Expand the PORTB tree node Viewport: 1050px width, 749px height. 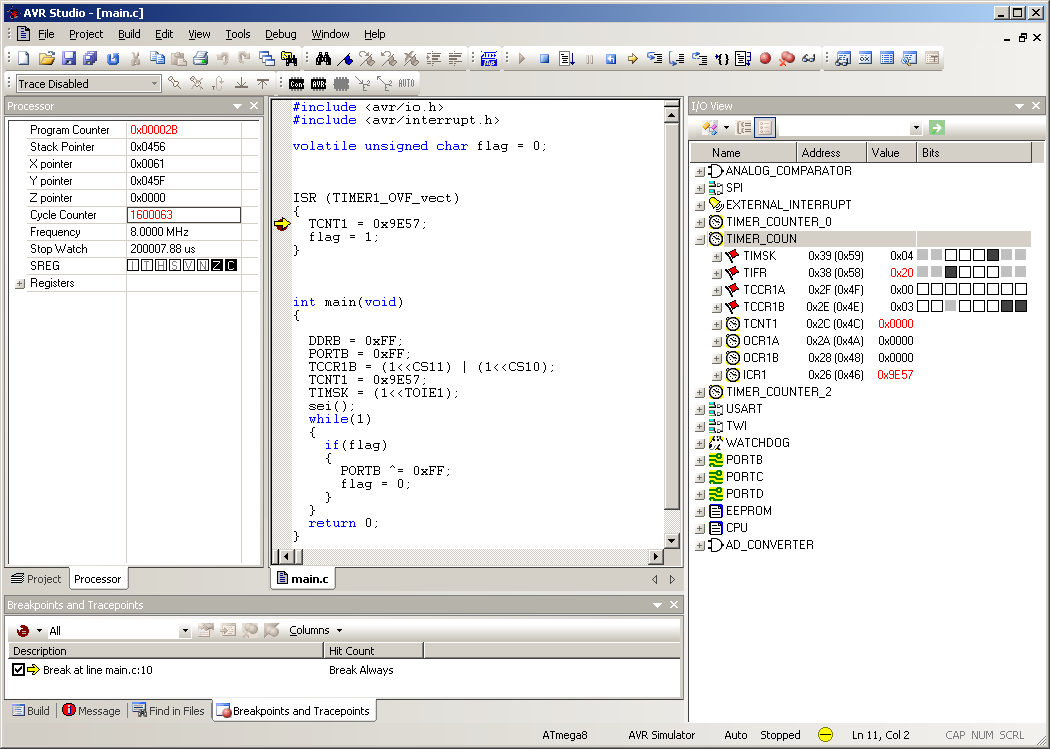tap(700, 460)
